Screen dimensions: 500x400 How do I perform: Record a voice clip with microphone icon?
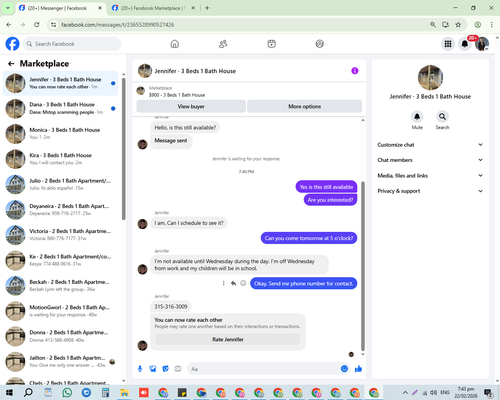click(140, 369)
